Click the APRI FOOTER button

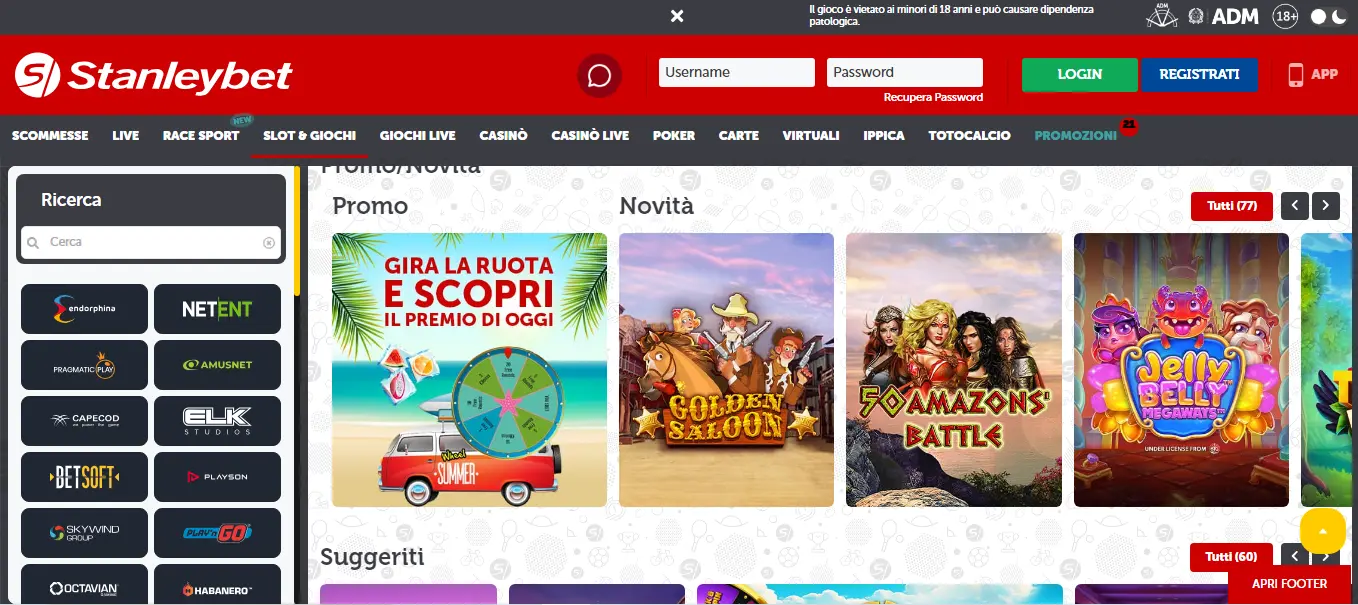1290,584
